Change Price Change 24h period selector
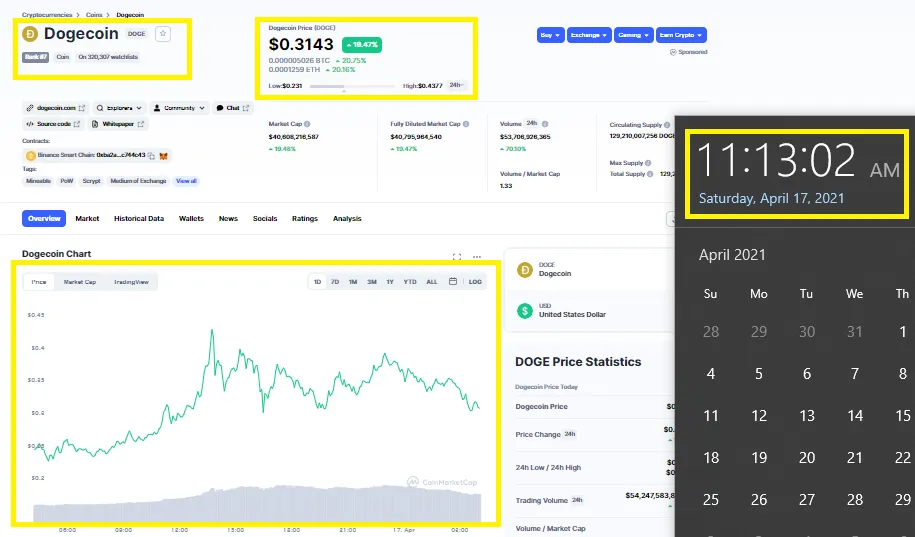 570,434
